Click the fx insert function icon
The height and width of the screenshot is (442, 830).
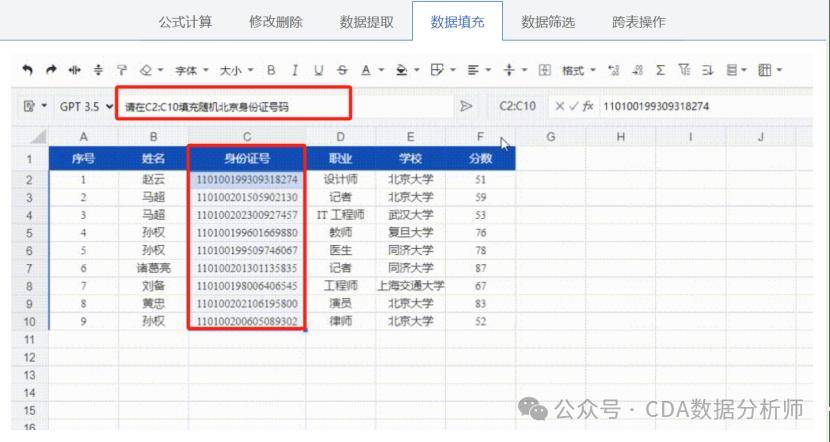pos(588,106)
